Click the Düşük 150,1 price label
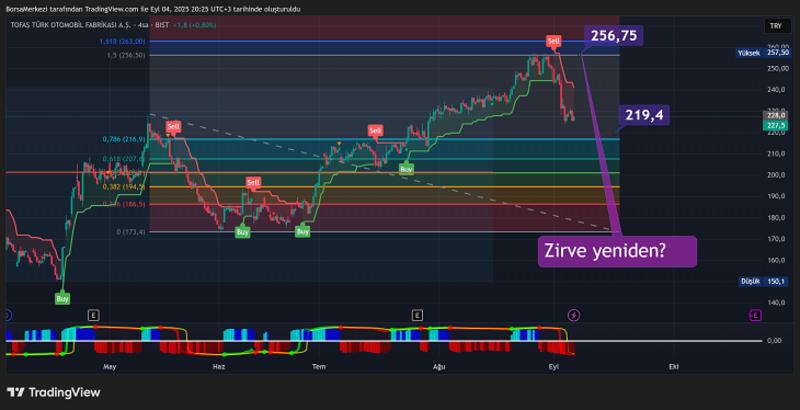The image size is (800, 410). tap(763, 281)
